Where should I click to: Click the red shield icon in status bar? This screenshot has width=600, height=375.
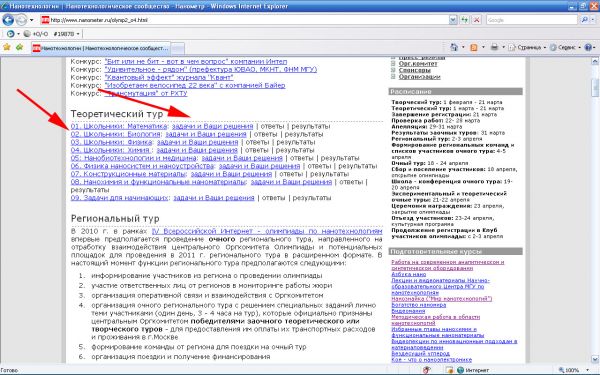[x=427, y=370]
